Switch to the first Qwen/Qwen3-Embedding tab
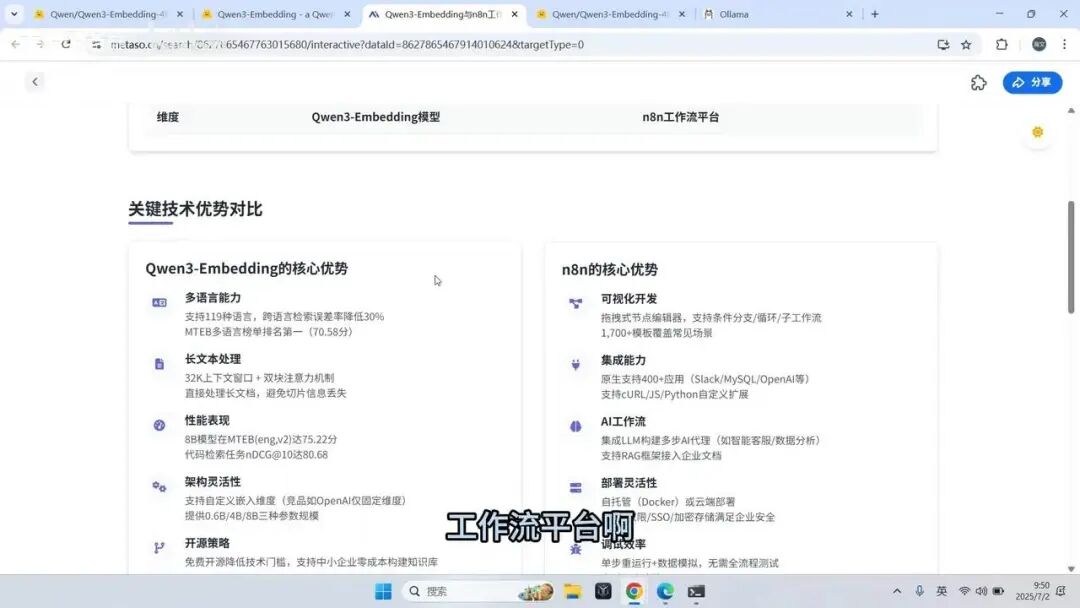 [107, 14]
